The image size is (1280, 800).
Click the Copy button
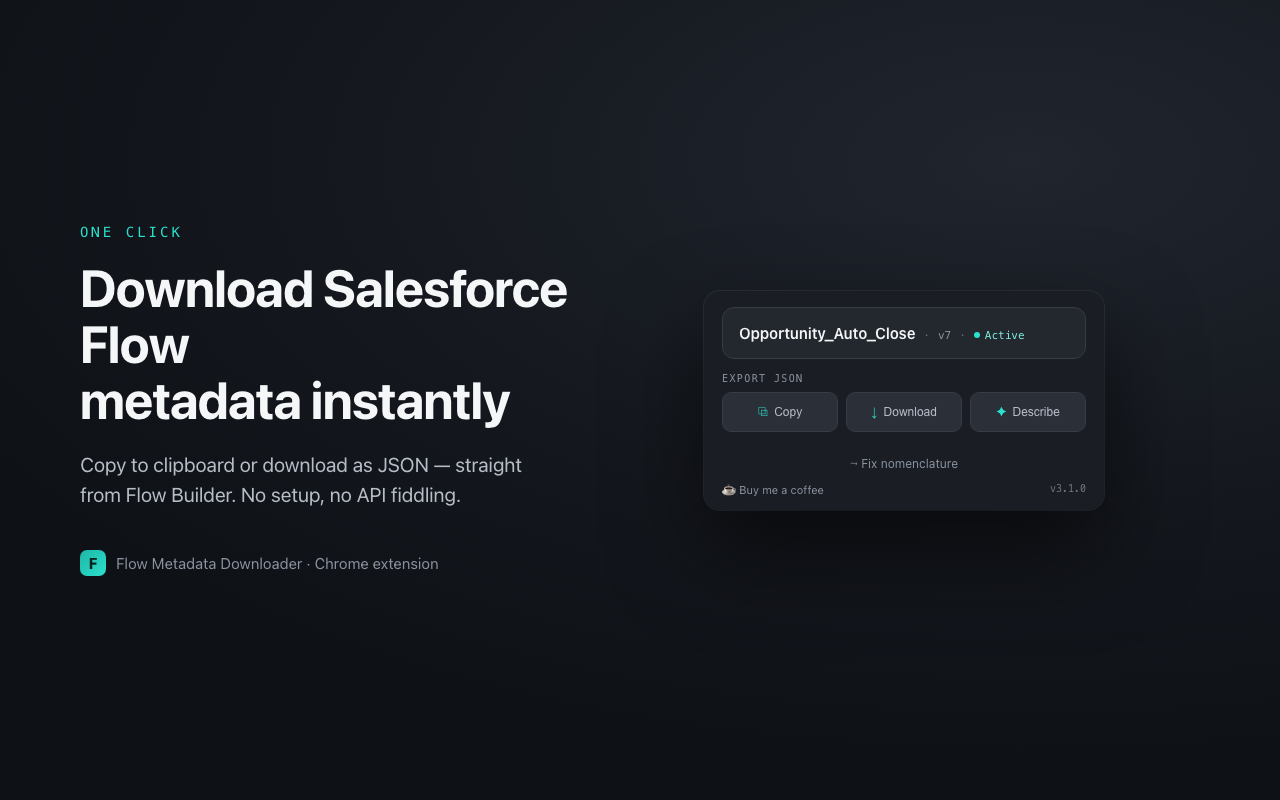pyautogui.click(x=780, y=412)
